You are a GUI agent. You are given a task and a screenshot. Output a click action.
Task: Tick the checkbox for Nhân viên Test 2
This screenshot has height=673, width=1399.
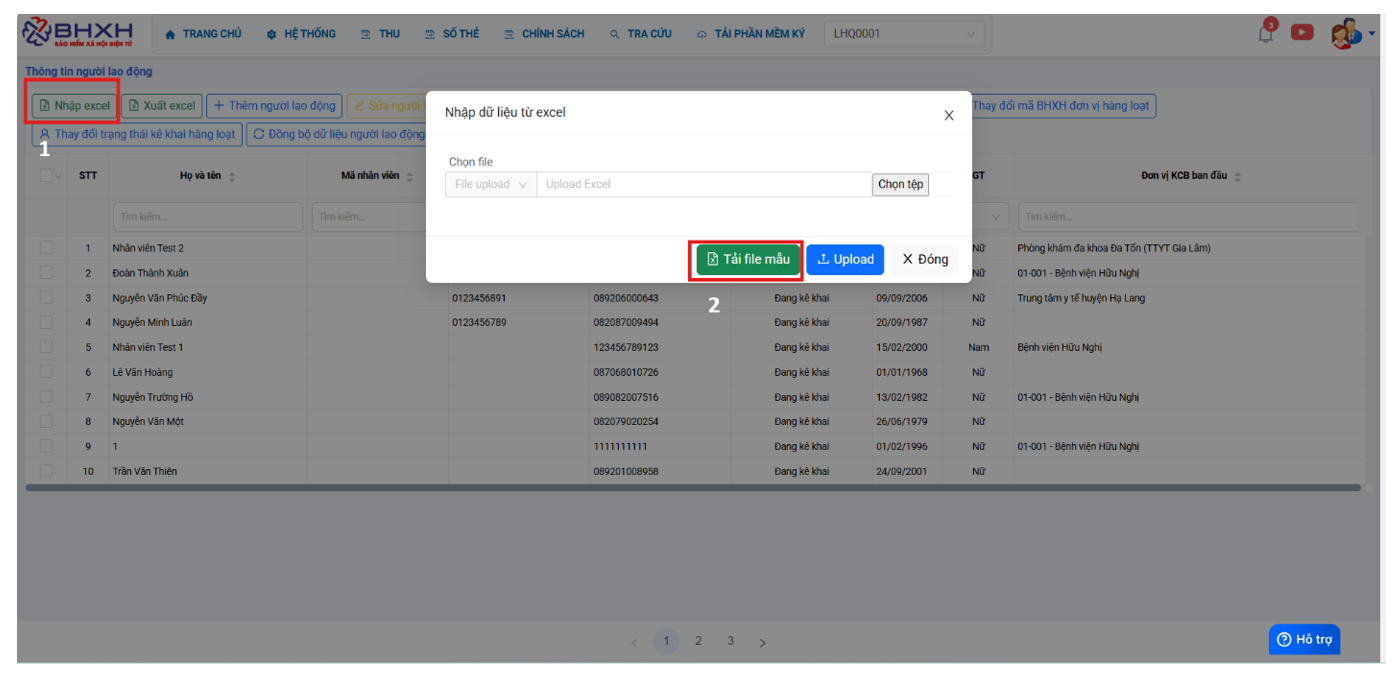(46, 248)
